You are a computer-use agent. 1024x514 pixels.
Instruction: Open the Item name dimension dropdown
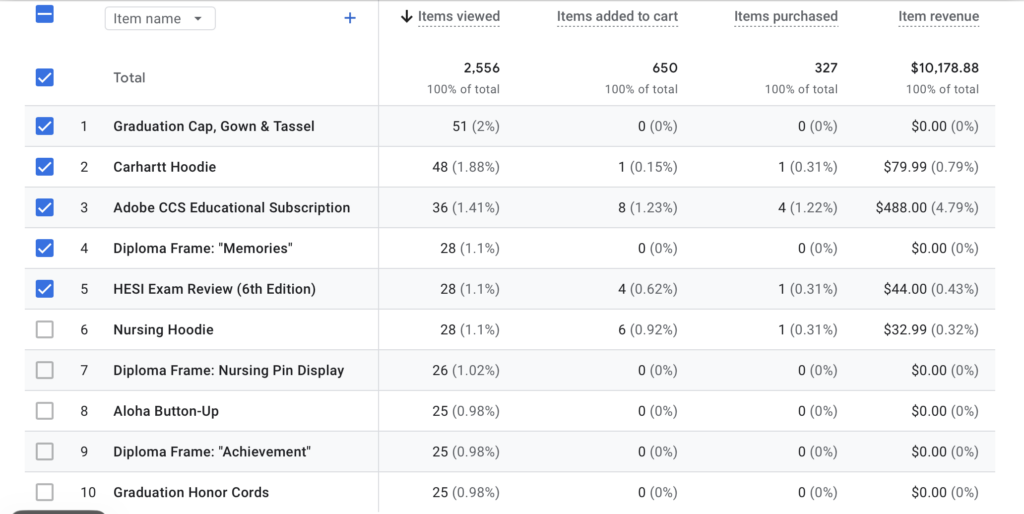pos(159,19)
